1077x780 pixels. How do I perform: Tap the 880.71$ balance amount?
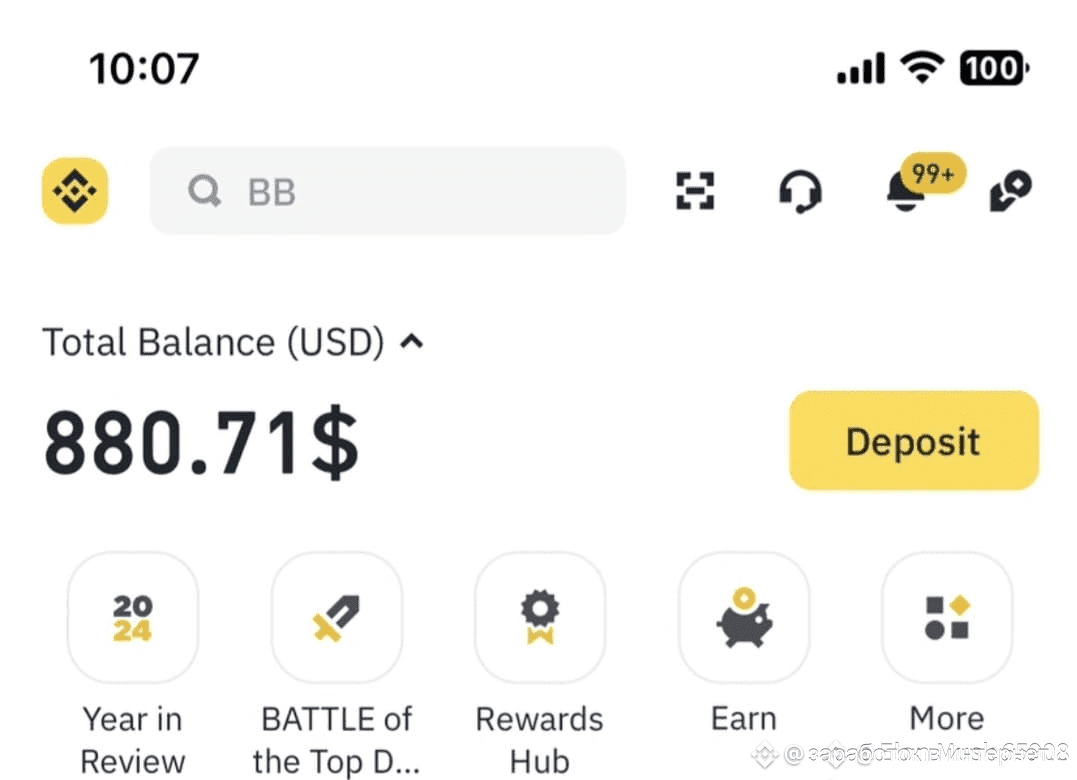pos(201,443)
